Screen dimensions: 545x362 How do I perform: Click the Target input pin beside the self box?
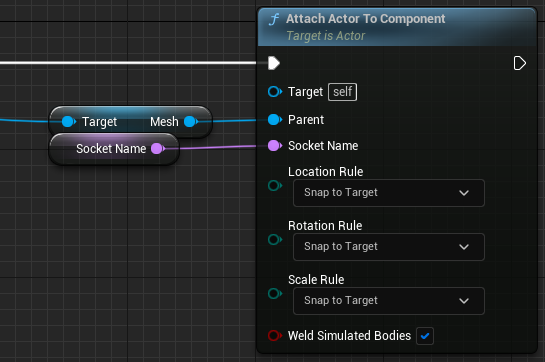pyautogui.click(x=275, y=92)
